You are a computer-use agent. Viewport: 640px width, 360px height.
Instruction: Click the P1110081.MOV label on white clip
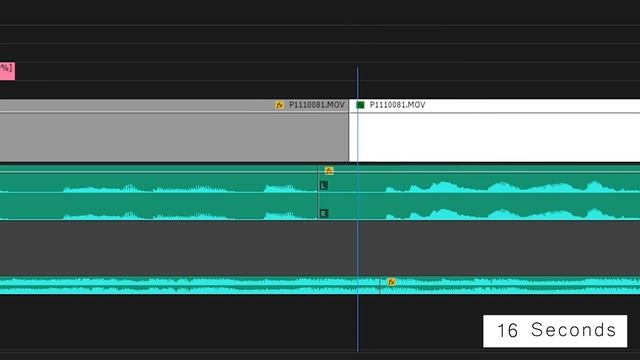[x=397, y=105]
